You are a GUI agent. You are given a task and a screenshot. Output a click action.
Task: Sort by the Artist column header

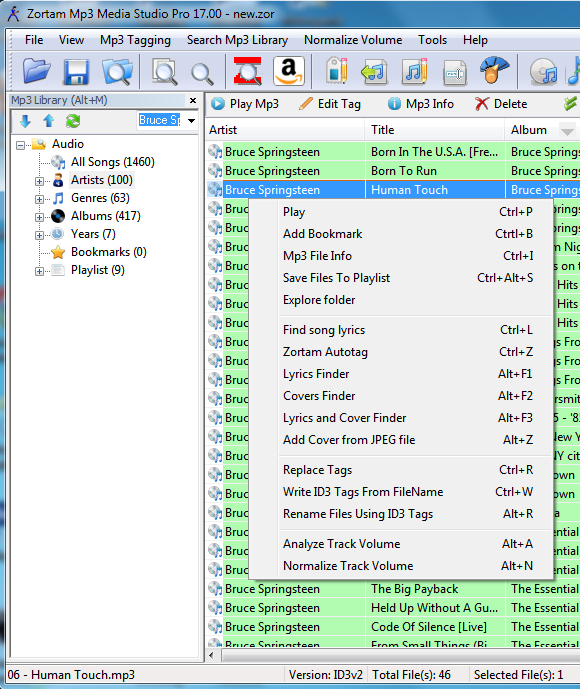pos(285,130)
